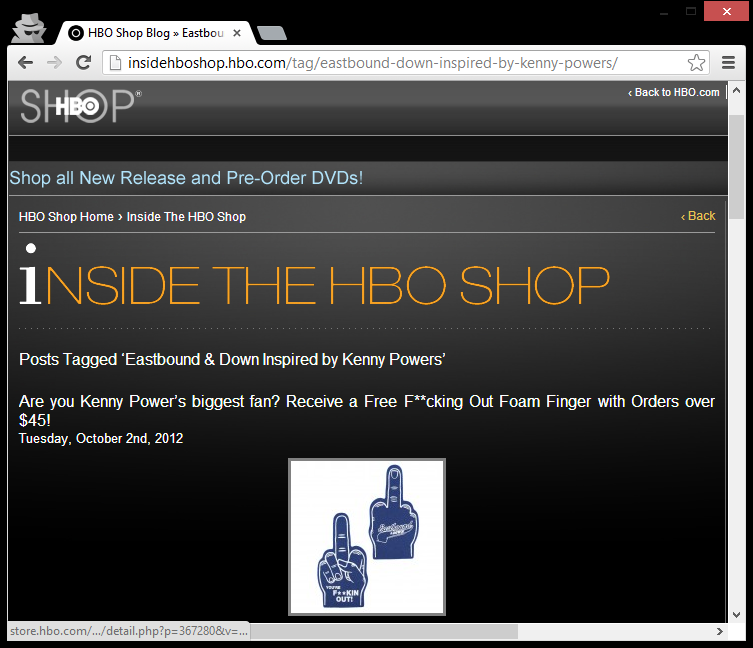The image size is (753, 648).
Task: Follow the Back to HBO.com link
Action: (674, 92)
